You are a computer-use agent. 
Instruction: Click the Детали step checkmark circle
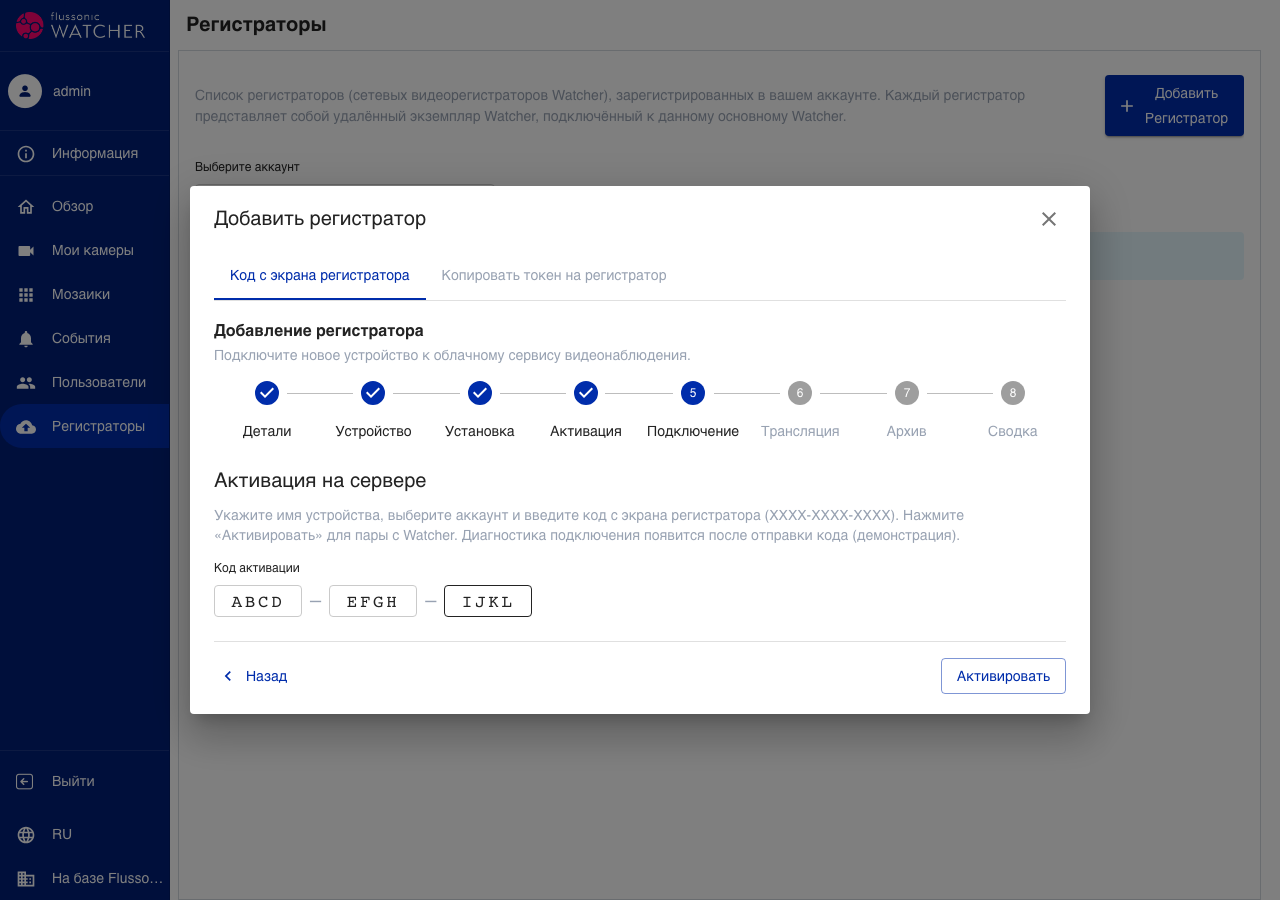pyautogui.click(x=267, y=393)
